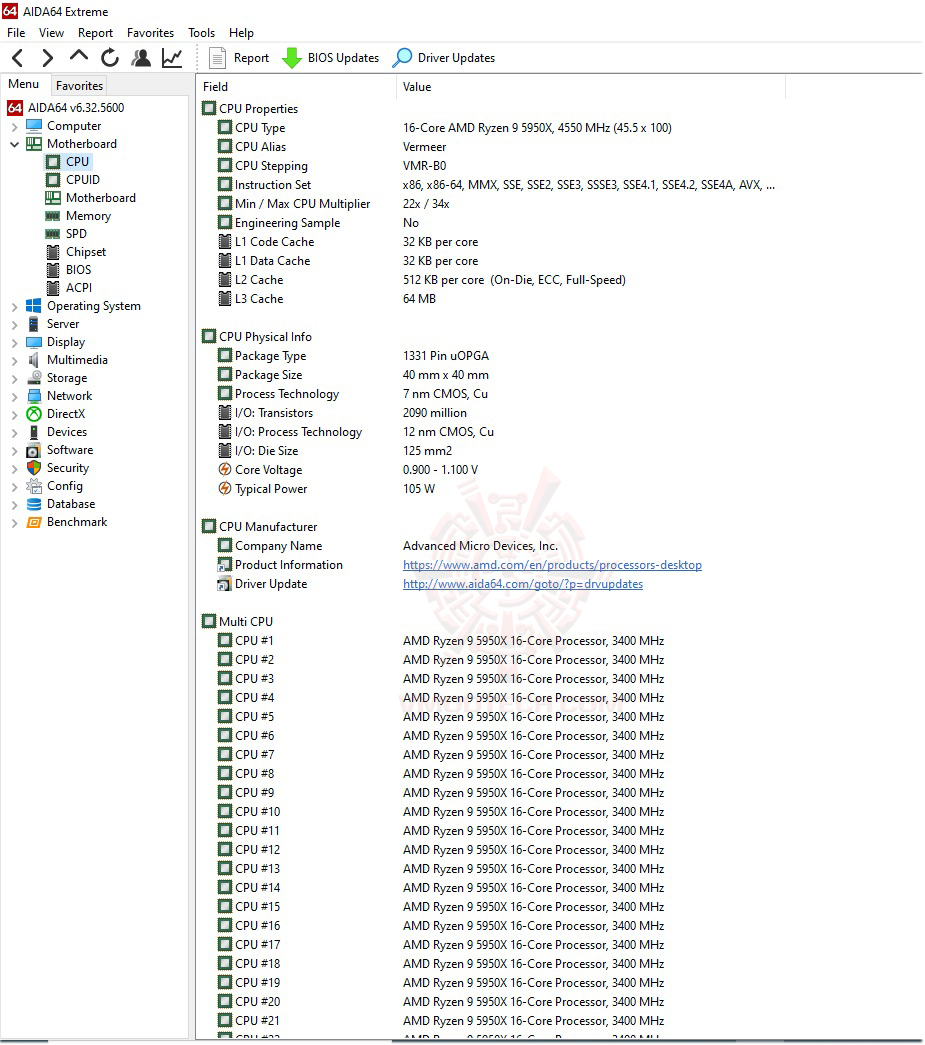925x1045 pixels.
Task: Select the CPU #1 row
Action: (x=492, y=640)
